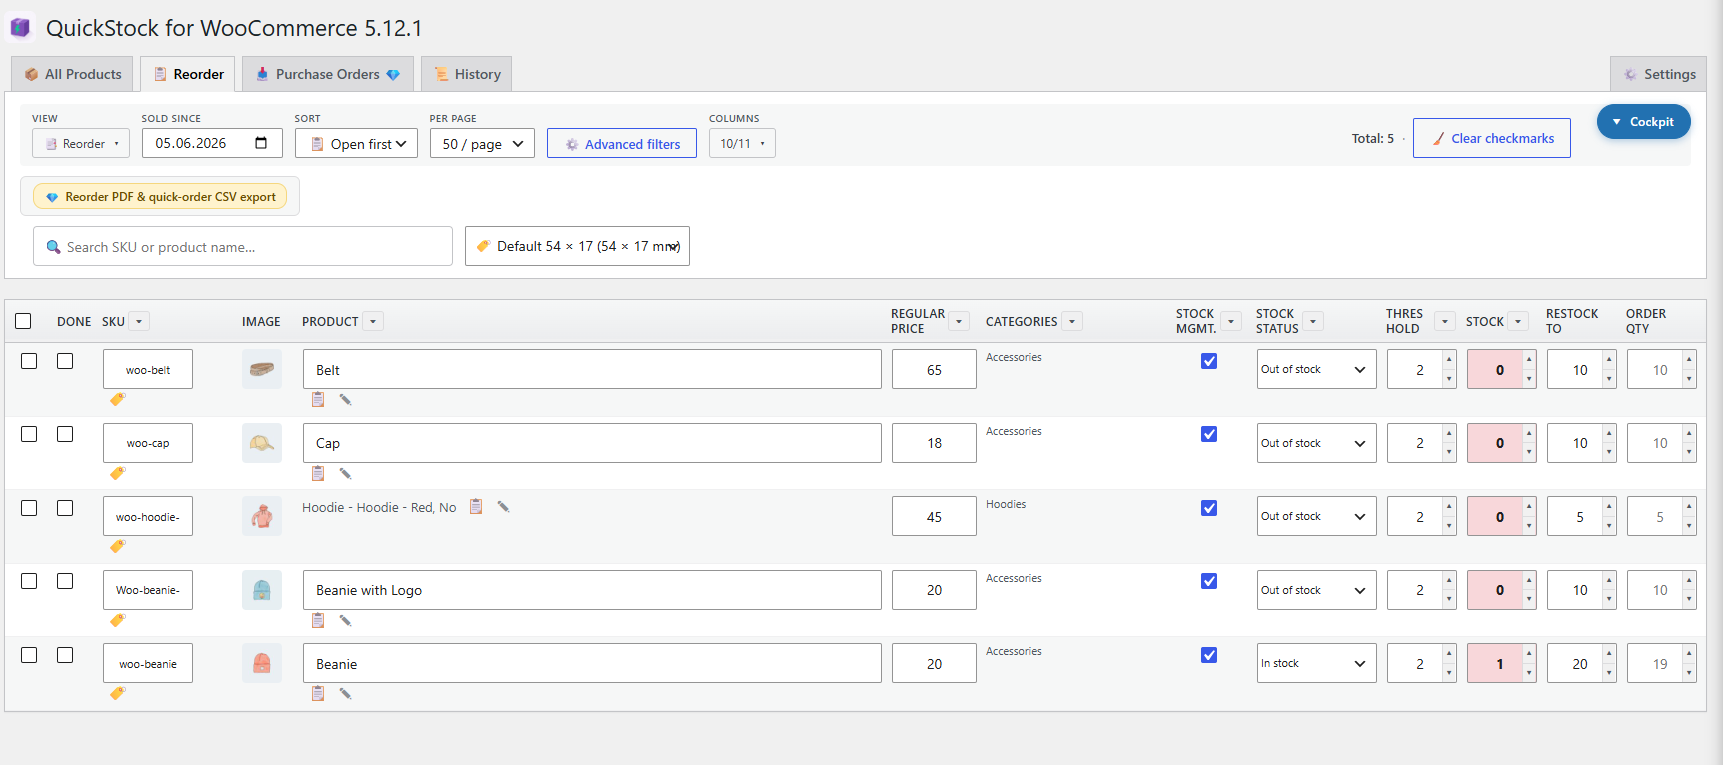Switch to the Reorder tab
The width and height of the screenshot is (1723, 765).
188,74
